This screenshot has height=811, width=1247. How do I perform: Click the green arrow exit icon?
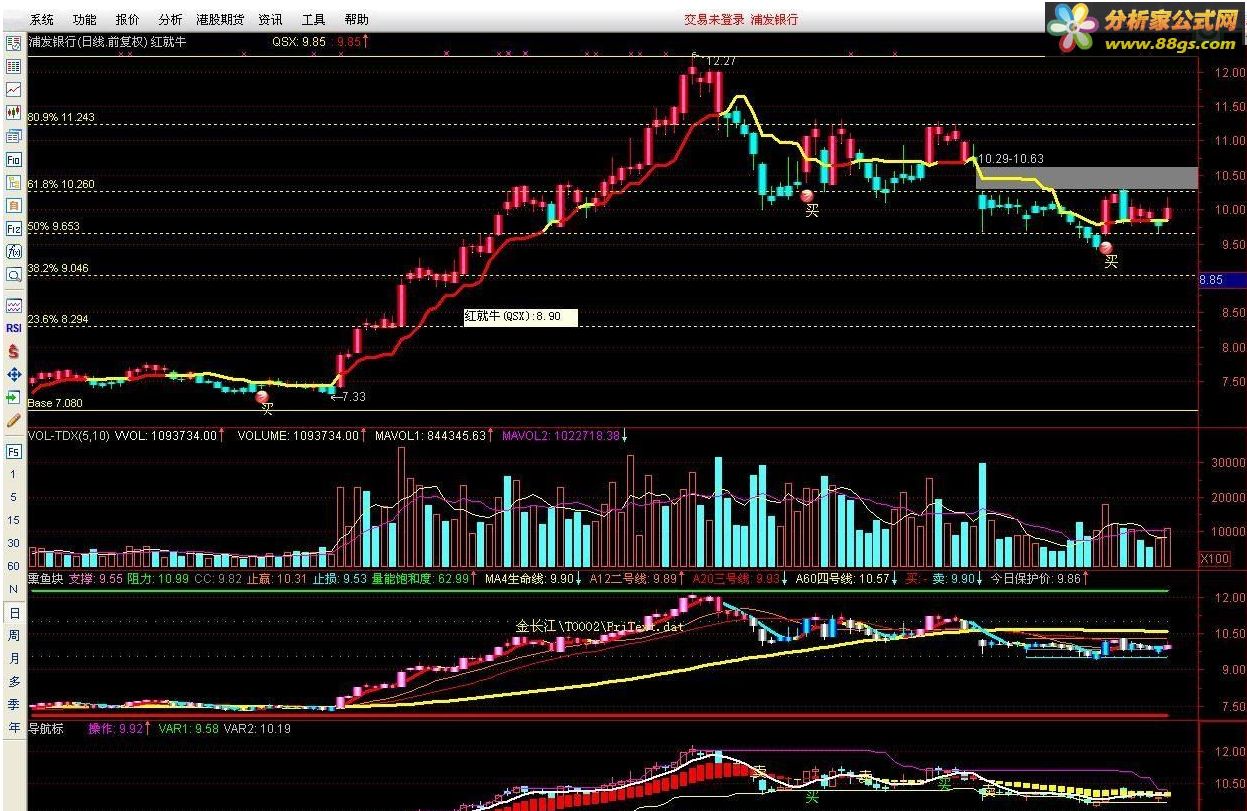click(14, 397)
